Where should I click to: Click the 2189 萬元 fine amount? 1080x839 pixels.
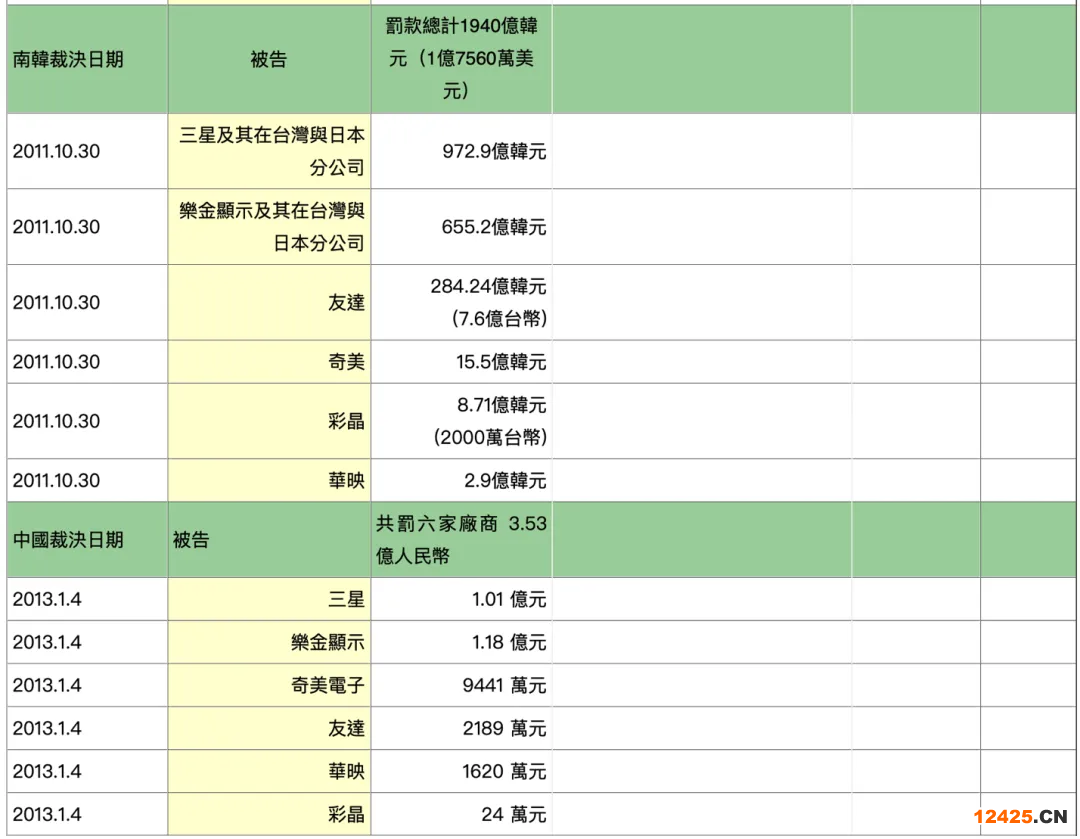coord(504,728)
